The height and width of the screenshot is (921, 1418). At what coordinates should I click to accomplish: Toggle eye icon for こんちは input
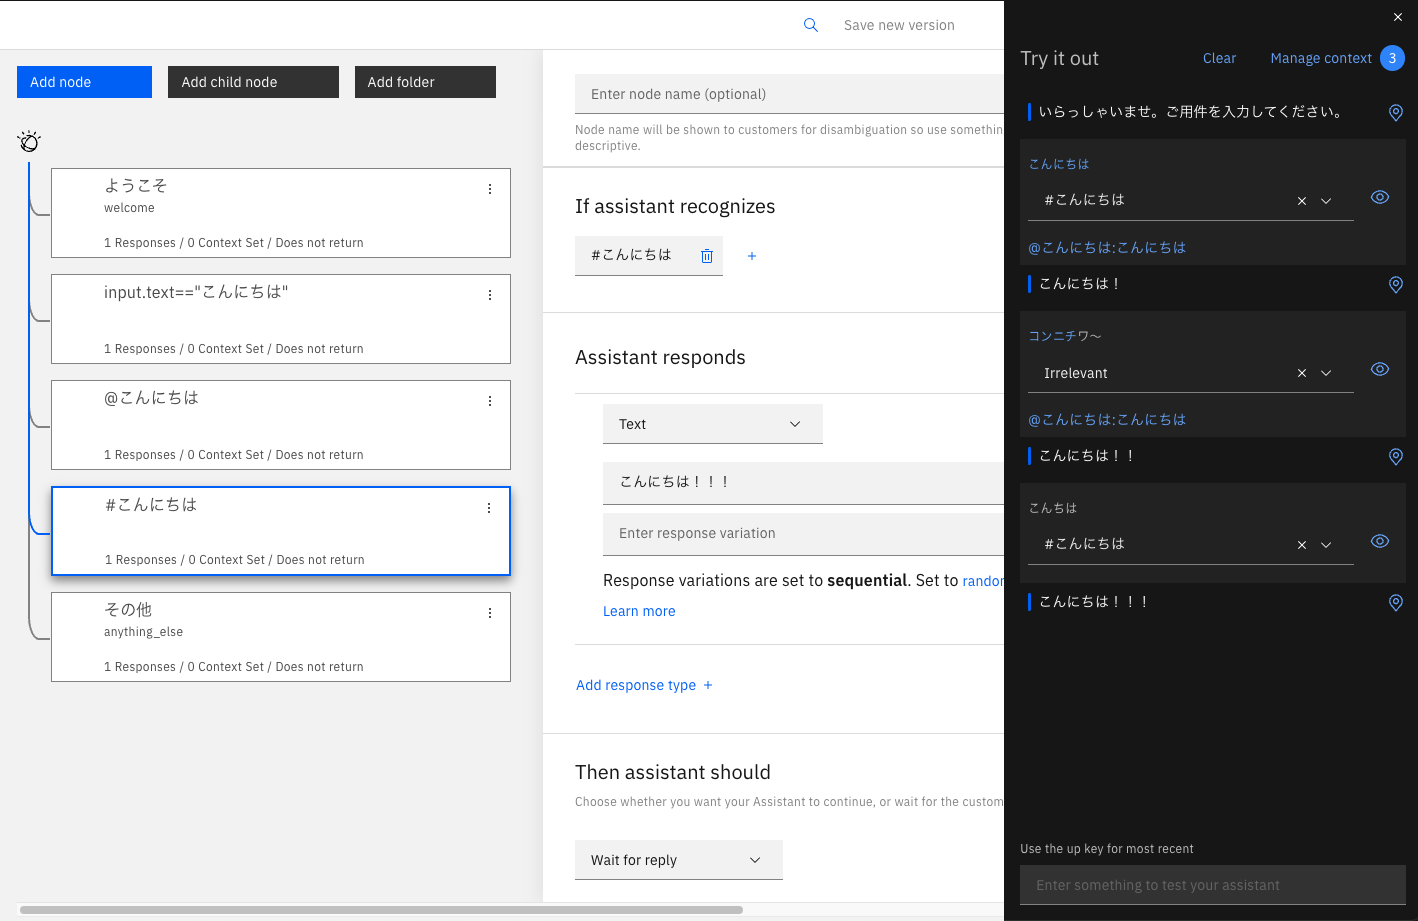pyautogui.click(x=1380, y=541)
